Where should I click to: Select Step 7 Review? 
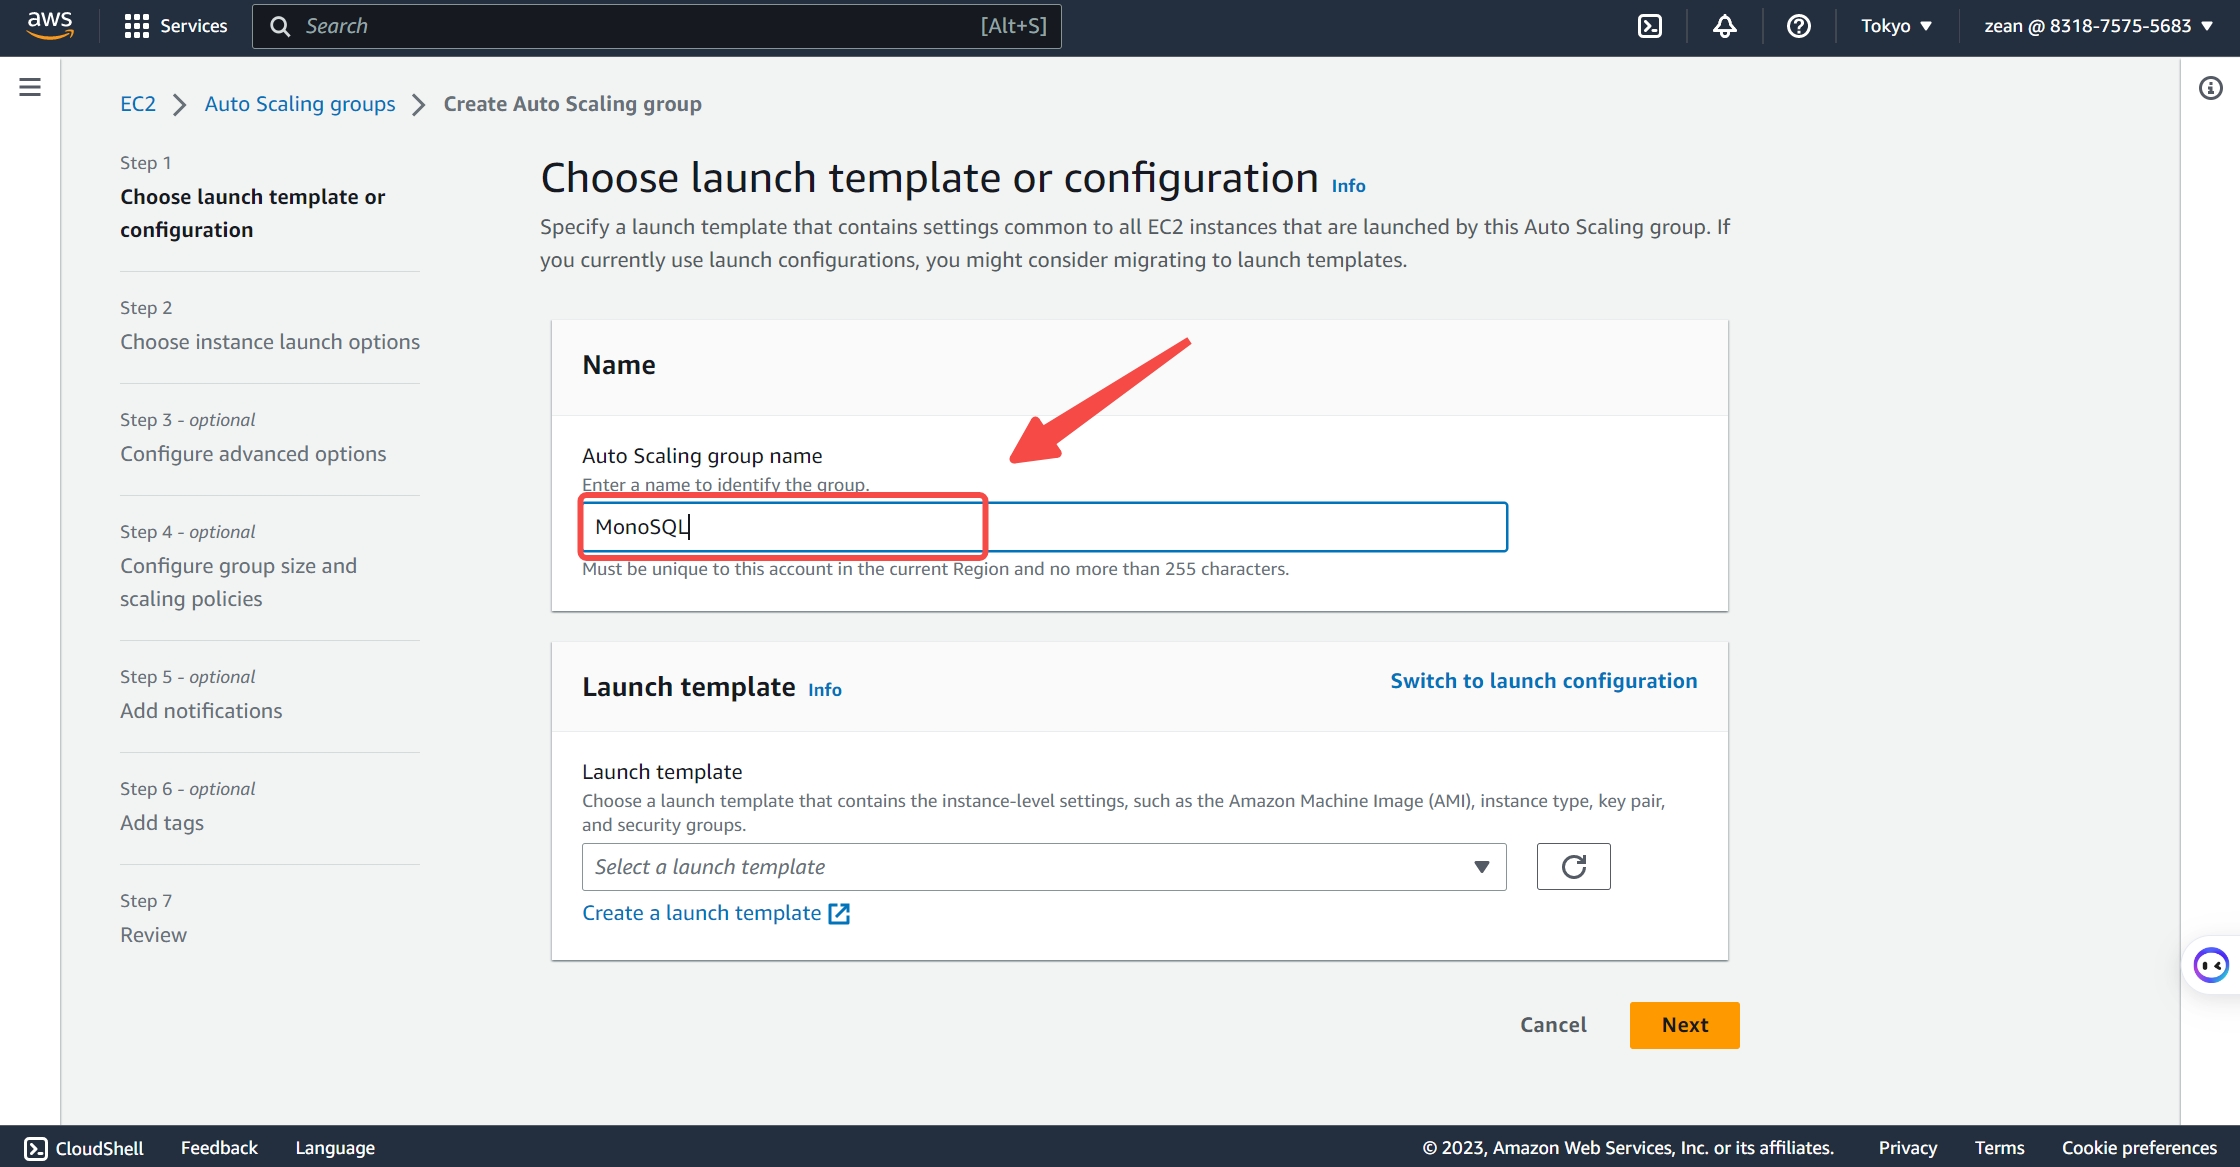tap(153, 935)
